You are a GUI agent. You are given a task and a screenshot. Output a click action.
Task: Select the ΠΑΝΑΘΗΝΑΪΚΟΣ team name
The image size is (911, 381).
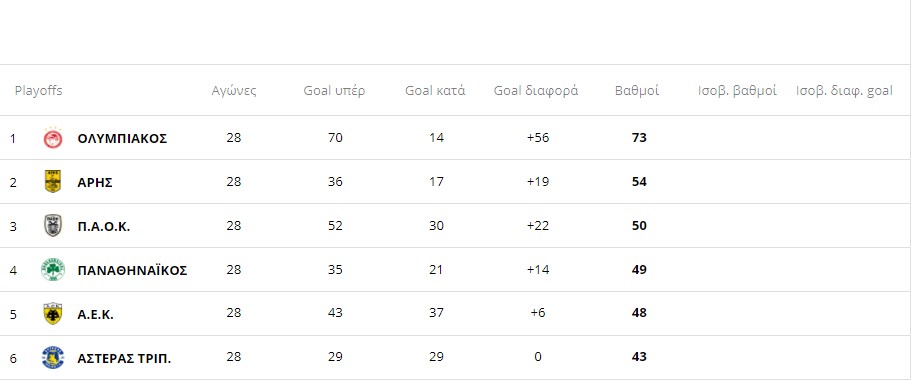[132, 270]
